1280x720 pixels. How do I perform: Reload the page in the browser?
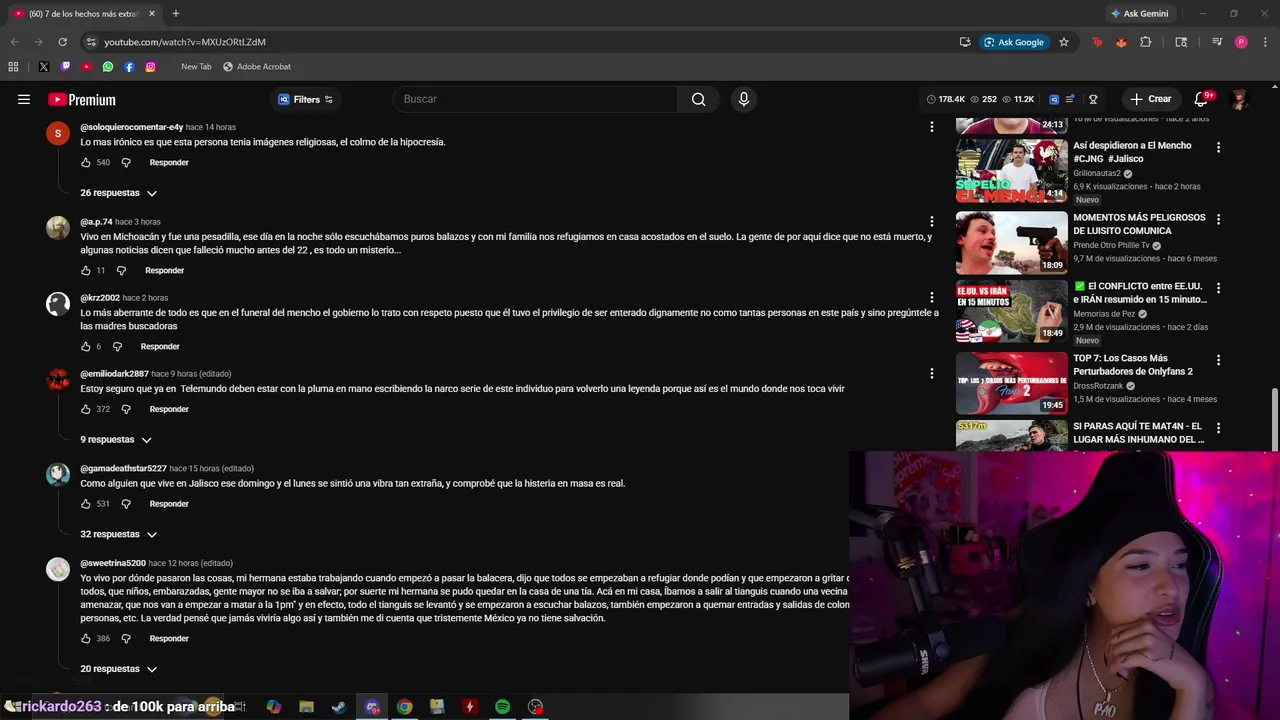(x=62, y=42)
